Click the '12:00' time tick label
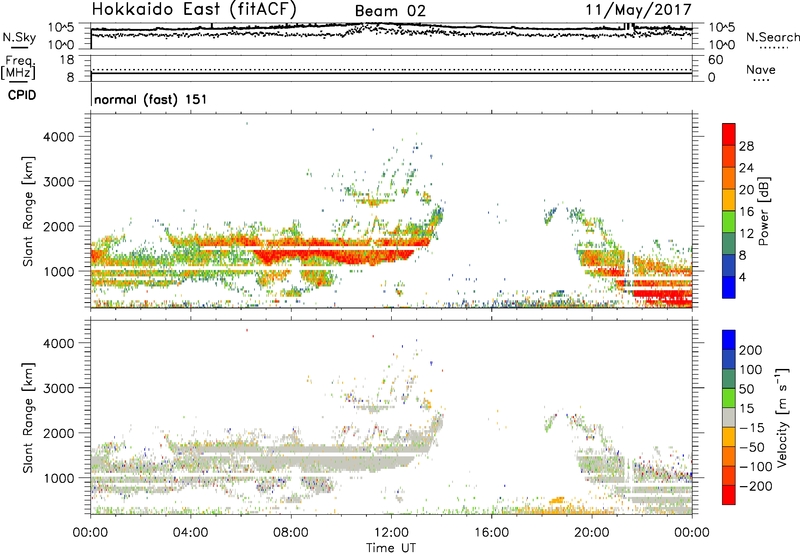The image size is (800, 554). click(x=391, y=533)
